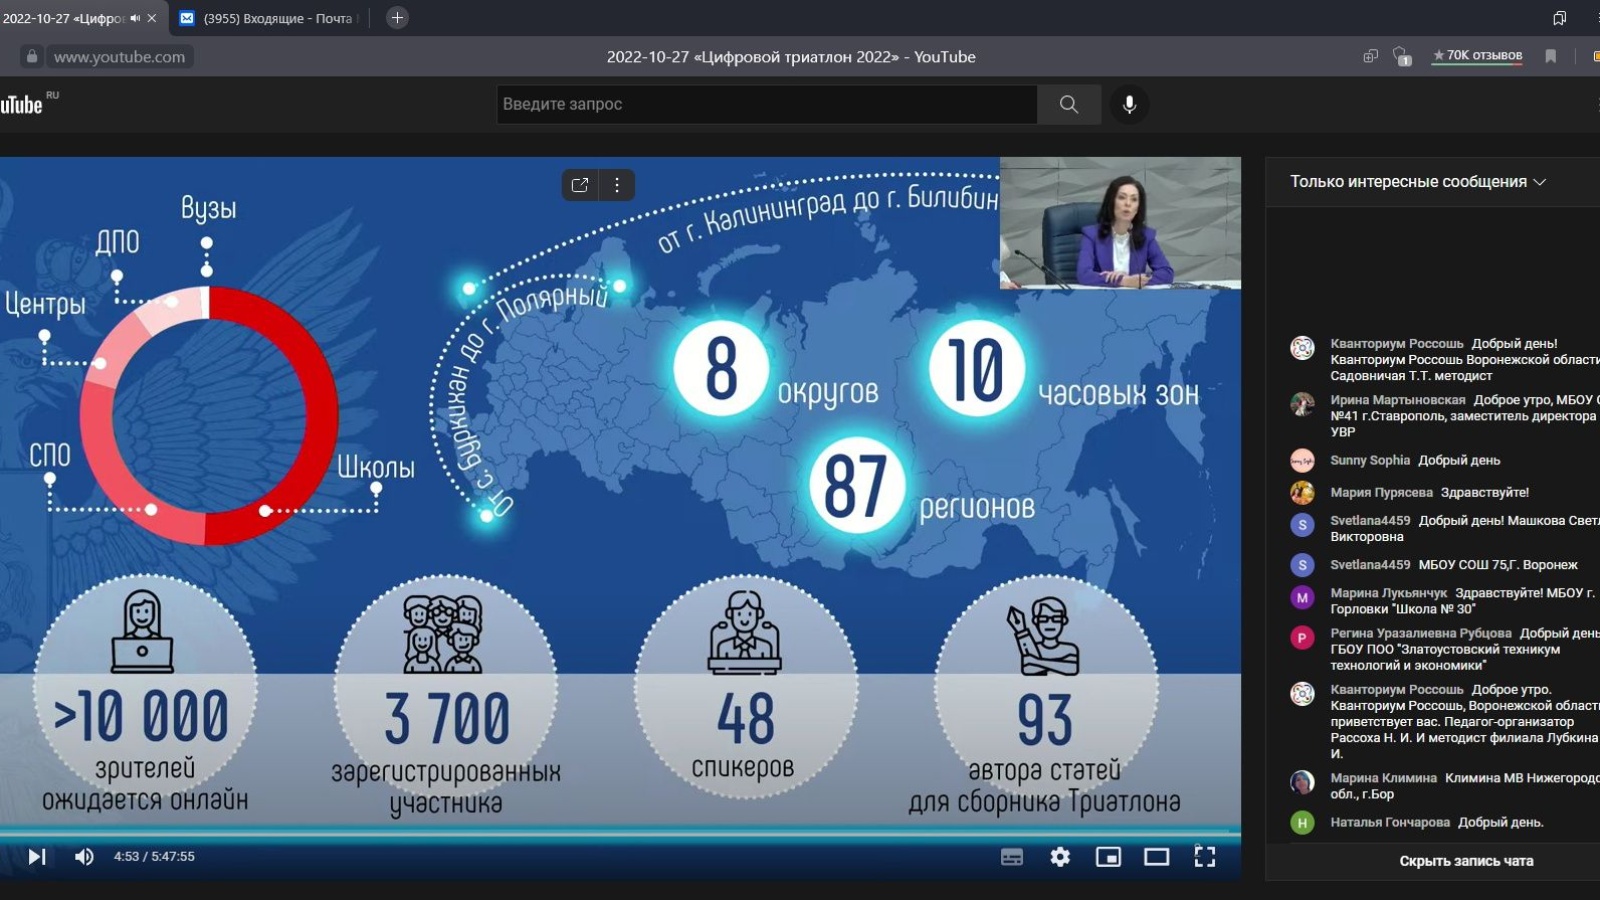Pop out video in separate window
1600x900 pixels.
[580, 185]
